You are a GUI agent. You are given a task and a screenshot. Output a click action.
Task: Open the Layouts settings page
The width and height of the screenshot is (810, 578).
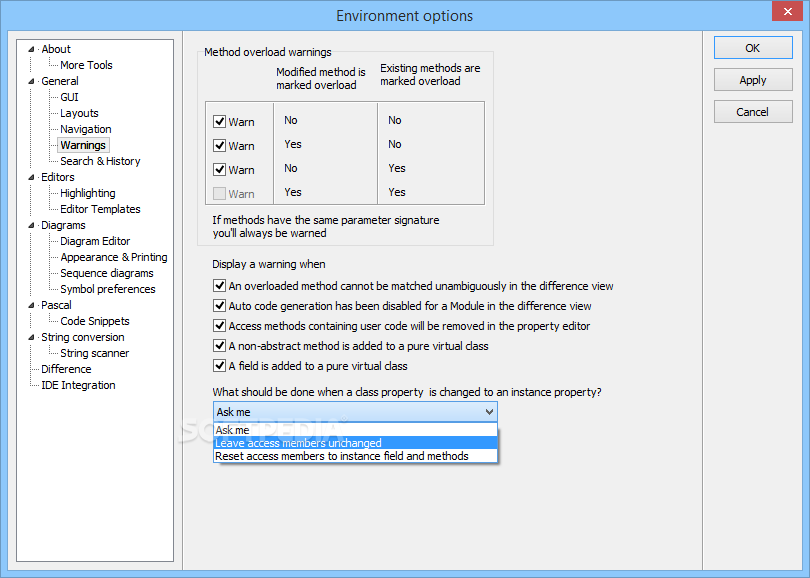79,113
